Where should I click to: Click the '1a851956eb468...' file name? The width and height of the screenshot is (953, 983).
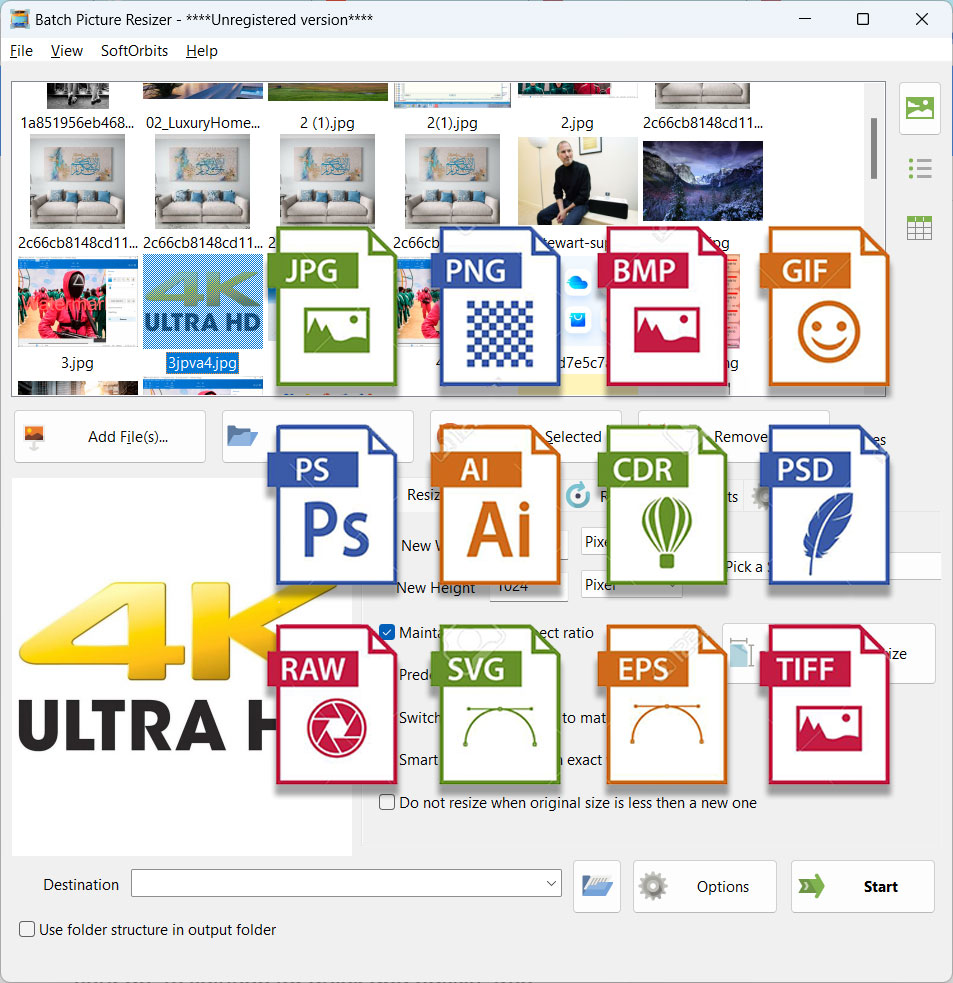click(77, 122)
